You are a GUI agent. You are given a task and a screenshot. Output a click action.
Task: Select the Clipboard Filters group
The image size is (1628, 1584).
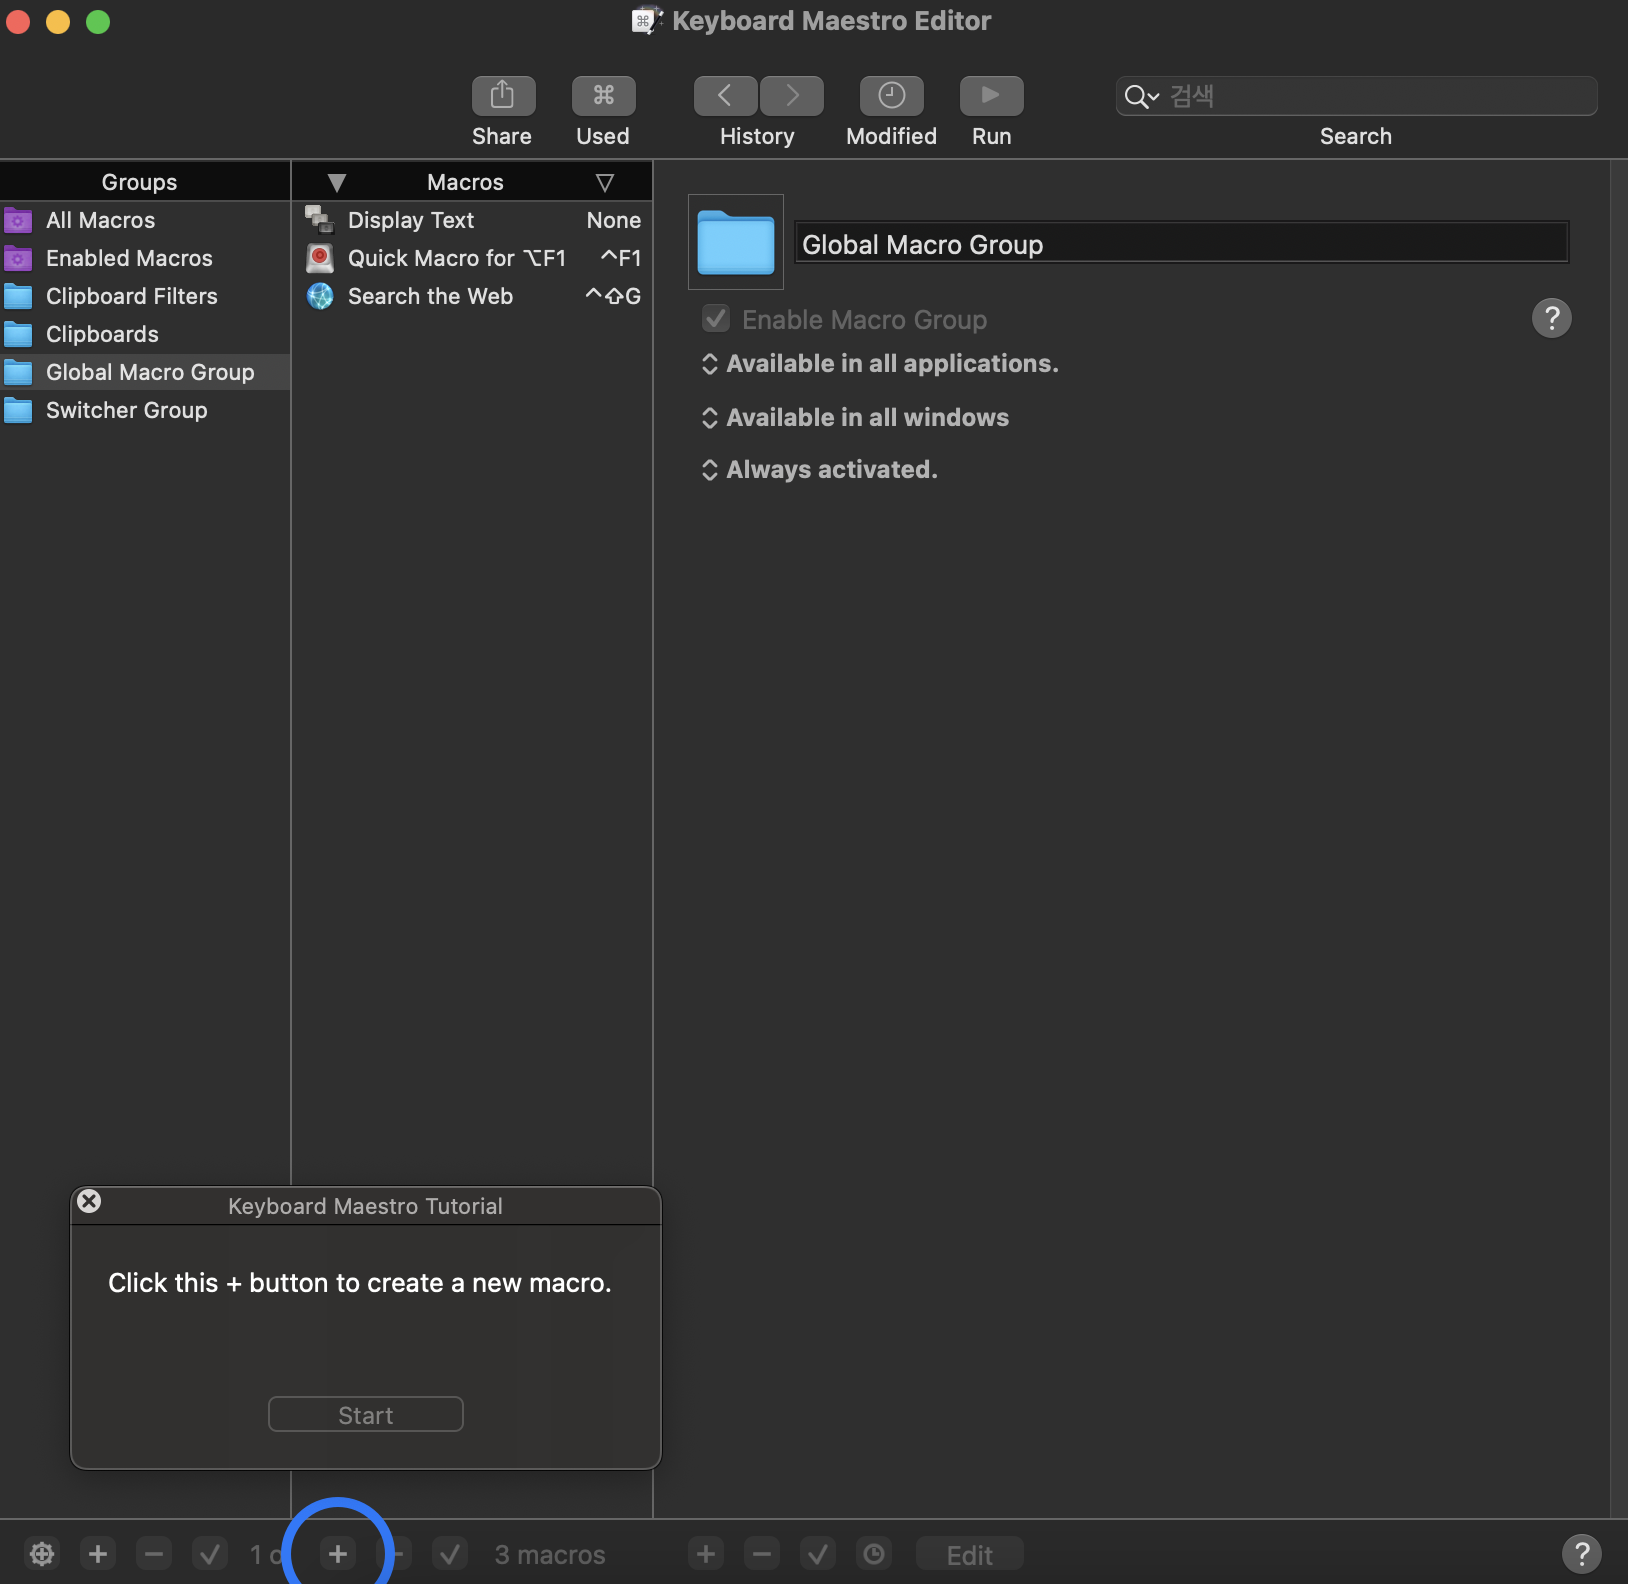click(145, 296)
